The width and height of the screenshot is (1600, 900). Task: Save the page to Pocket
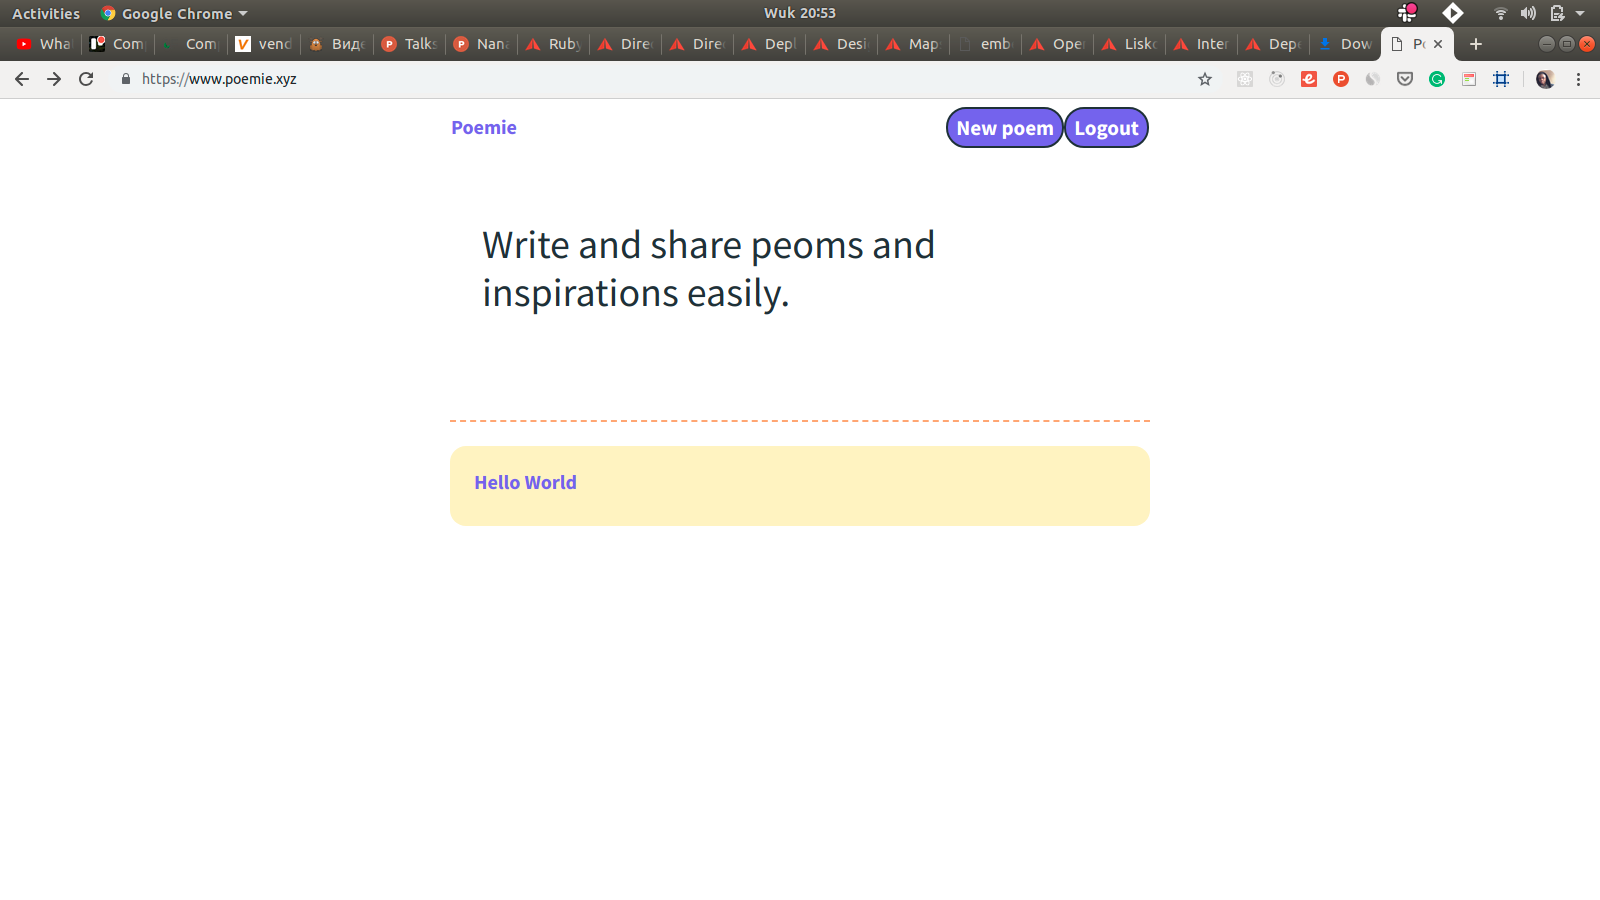(x=1405, y=79)
